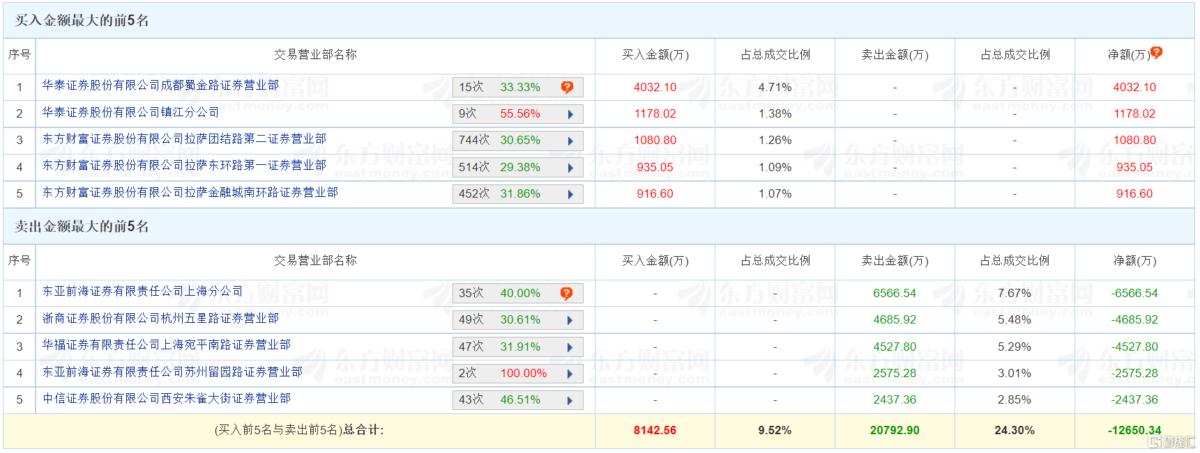
Task: Select the 4.71% ratio cell
Action: click(775, 87)
